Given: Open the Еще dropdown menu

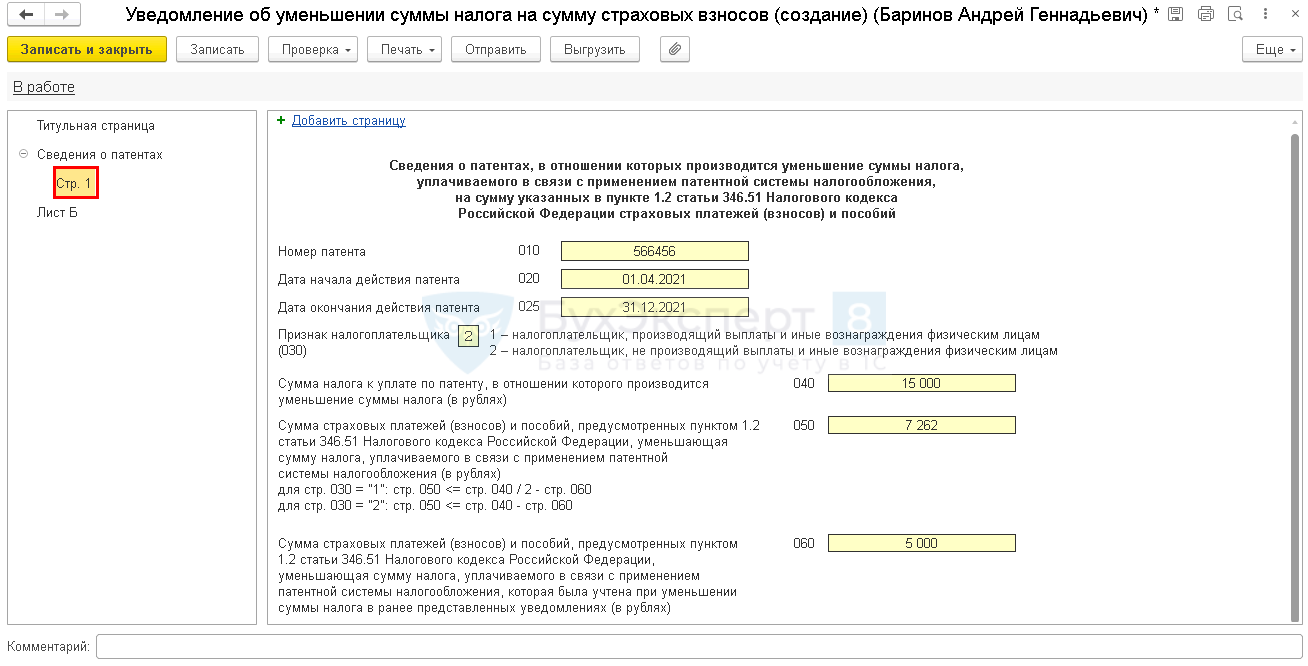Looking at the screenshot, I should (x=1272, y=49).
